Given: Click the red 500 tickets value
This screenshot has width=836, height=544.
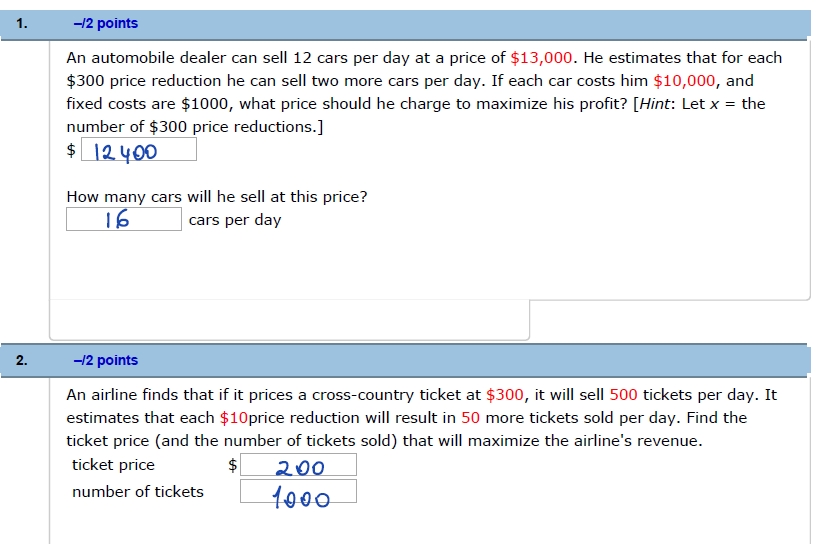Looking at the screenshot, I should [x=624, y=395].
